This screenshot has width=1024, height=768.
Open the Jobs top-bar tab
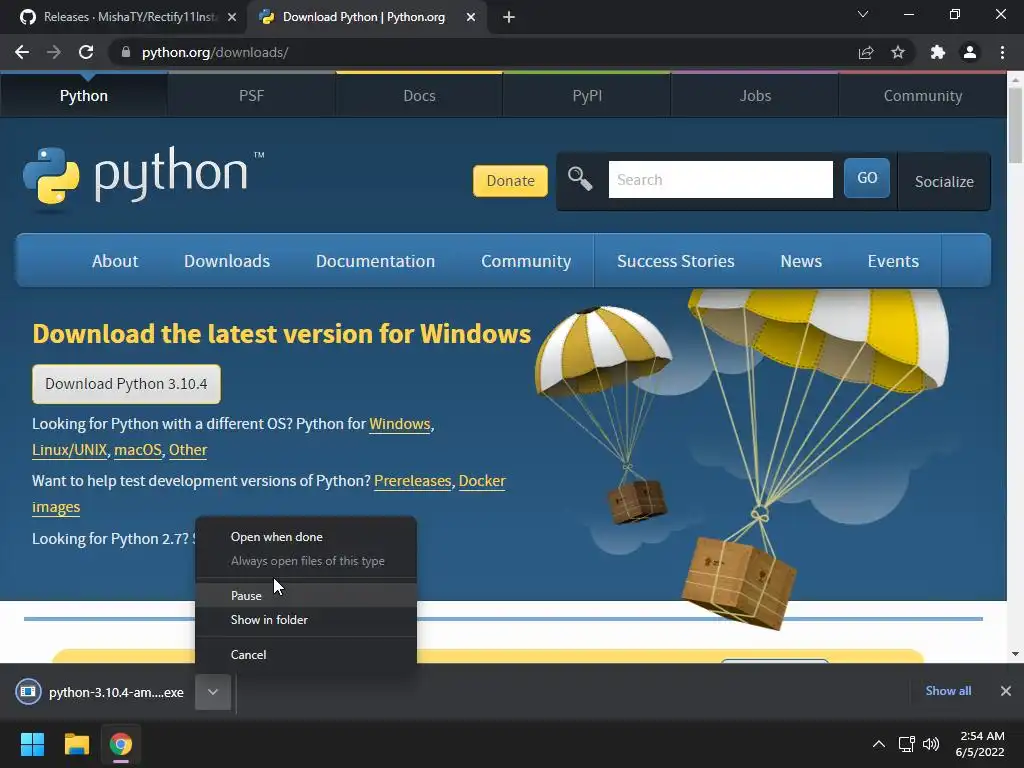click(755, 95)
